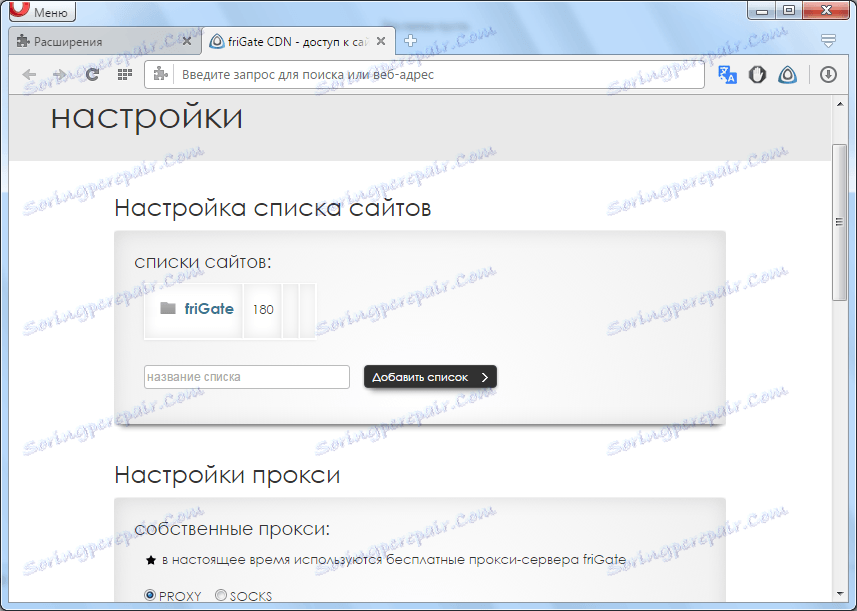857x611 pixels.
Task: Click the Настройка списка сайтов heading
Action: pos(273,208)
